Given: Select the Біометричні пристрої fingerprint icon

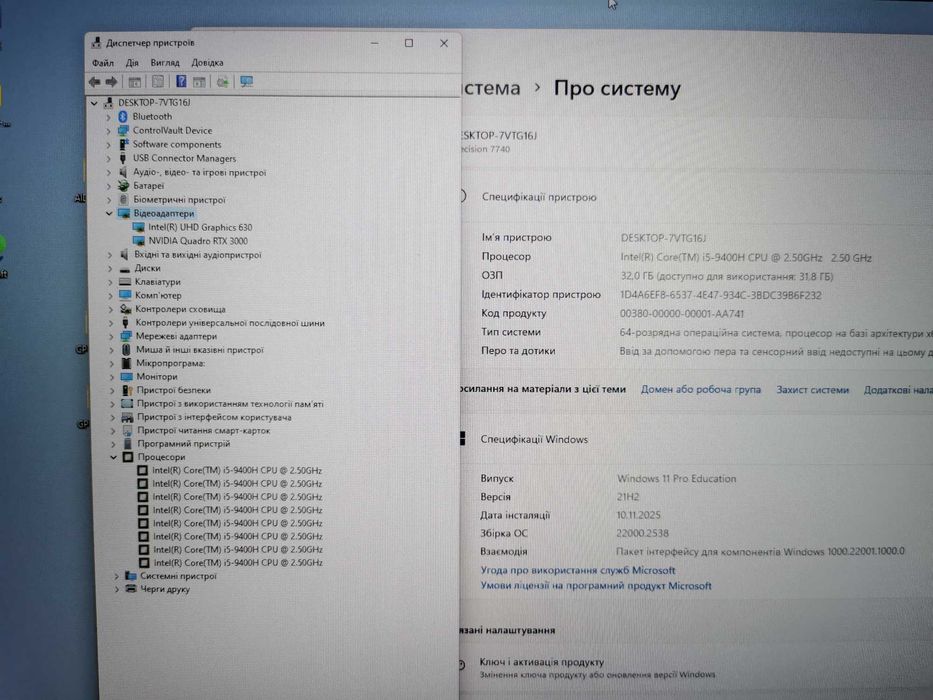Looking at the screenshot, I should 124,199.
